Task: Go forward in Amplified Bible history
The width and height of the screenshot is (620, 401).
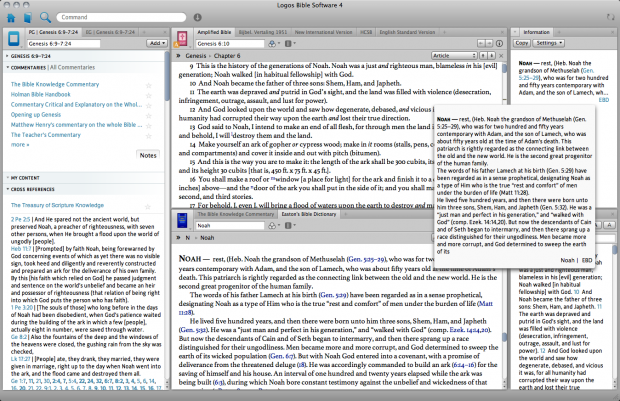Action: pyautogui.click(x=489, y=44)
